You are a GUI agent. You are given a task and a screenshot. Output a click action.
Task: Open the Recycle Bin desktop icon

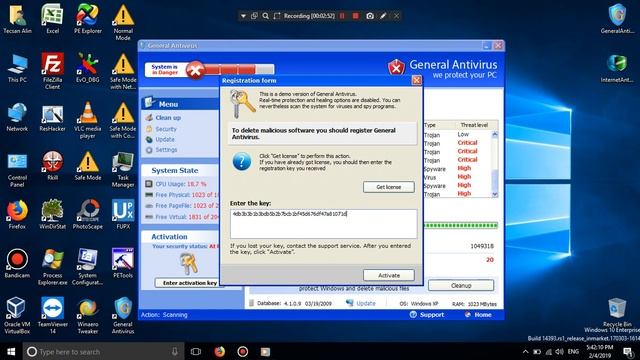tap(617, 313)
